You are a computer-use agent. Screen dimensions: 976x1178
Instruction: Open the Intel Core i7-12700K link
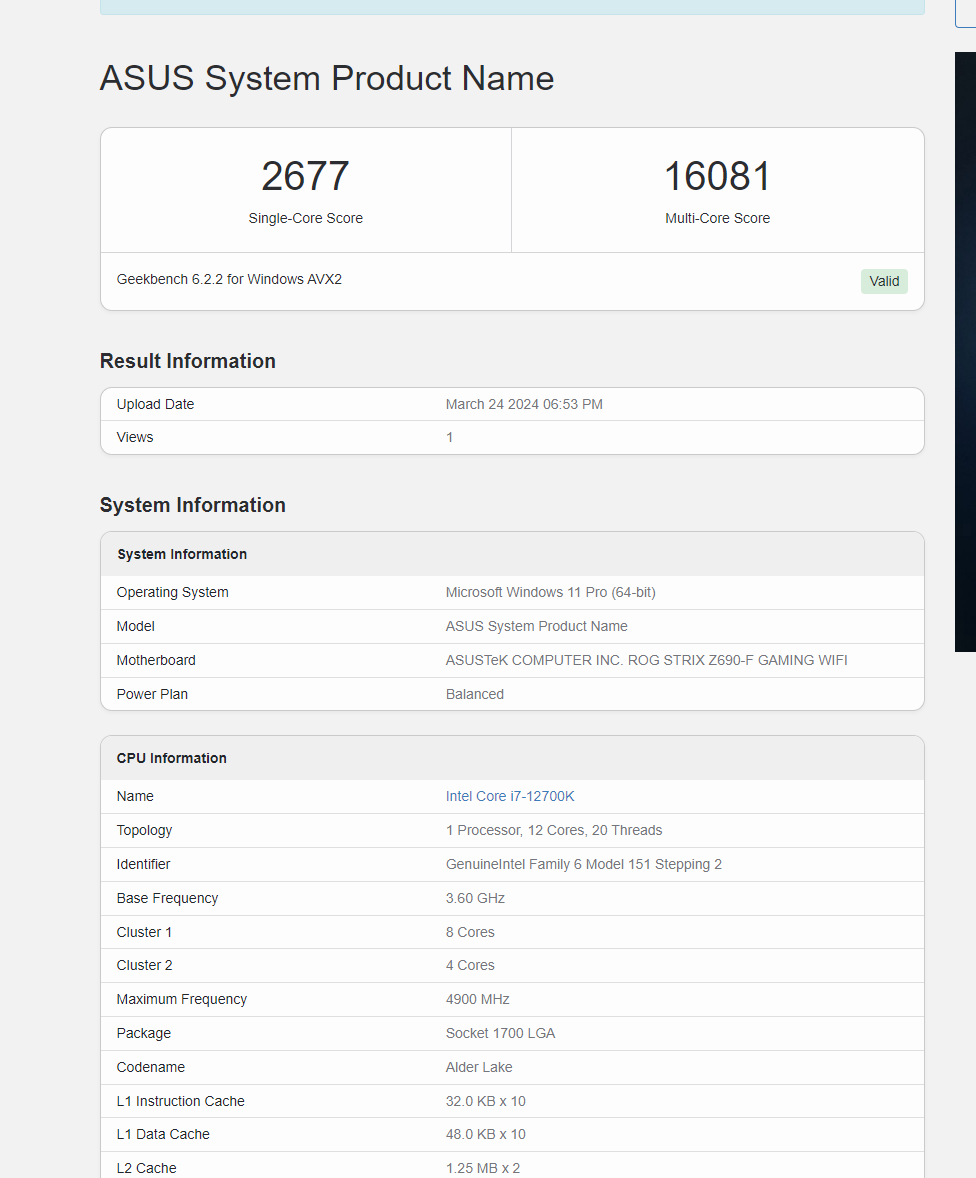pos(509,796)
